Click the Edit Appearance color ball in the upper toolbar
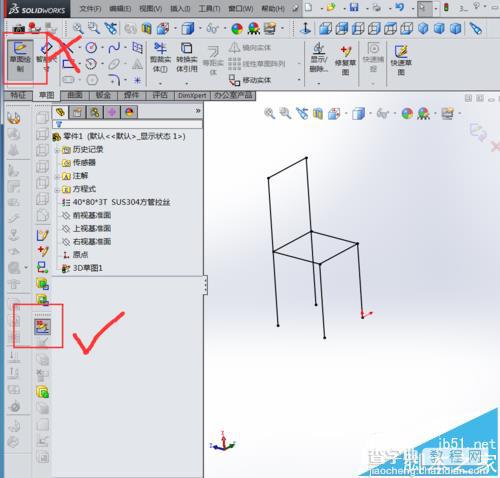Screen dimensions: 500x478 [x=237, y=29]
